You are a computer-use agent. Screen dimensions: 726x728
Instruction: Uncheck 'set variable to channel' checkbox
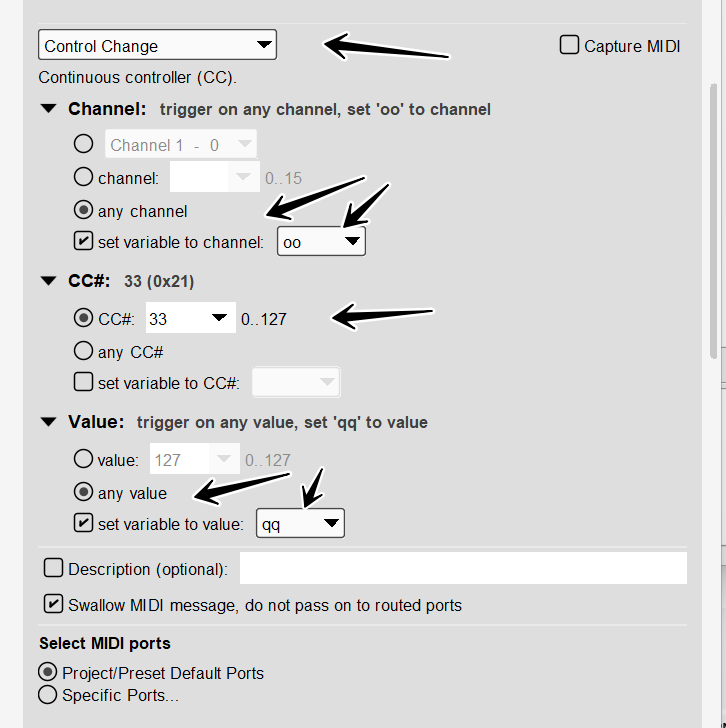tap(85, 241)
